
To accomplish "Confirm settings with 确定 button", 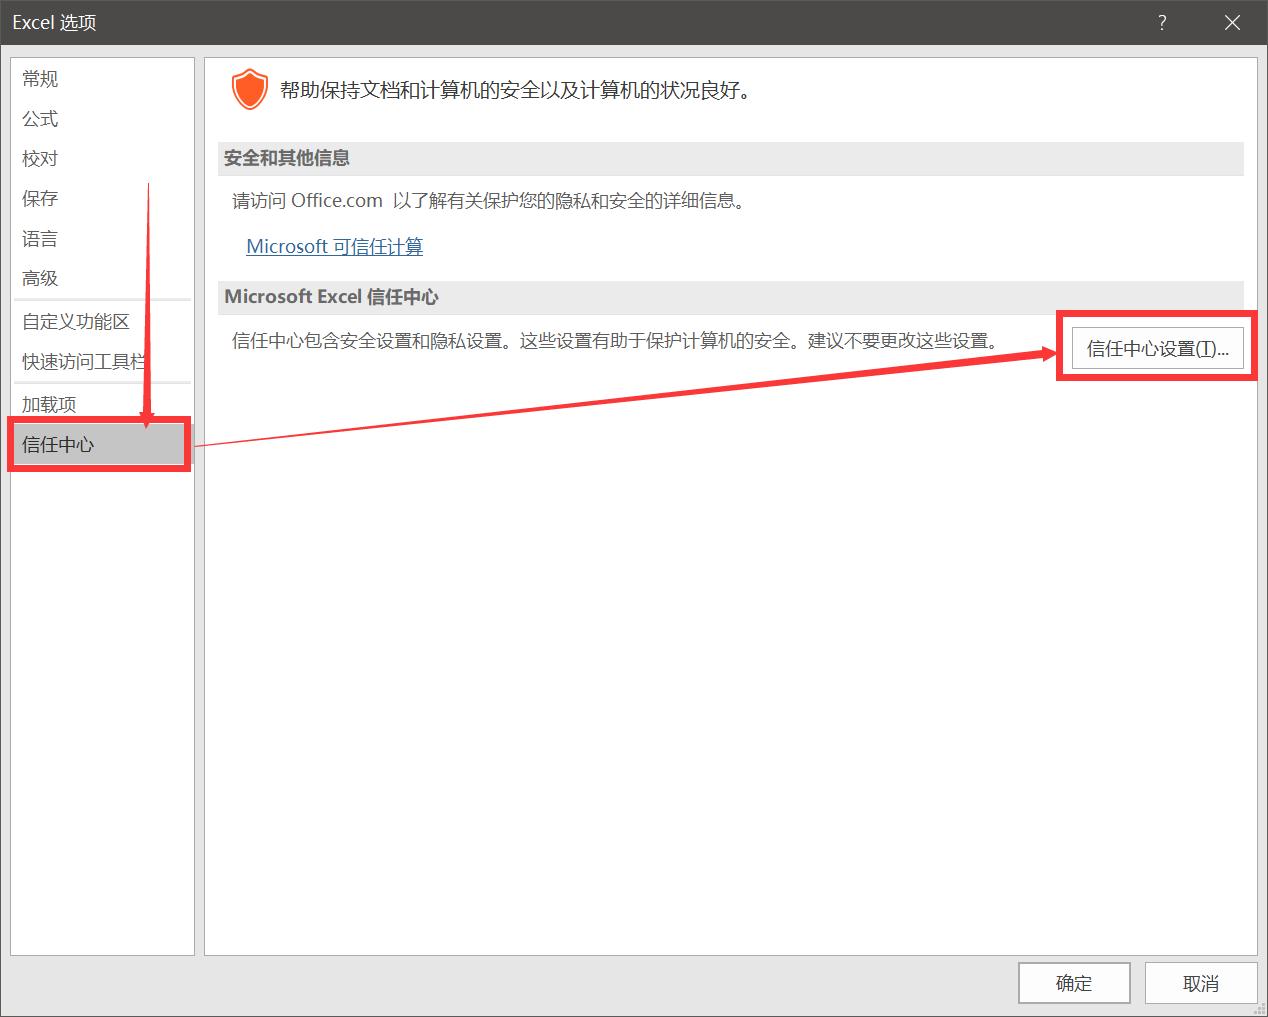I will coord(1074,983).
